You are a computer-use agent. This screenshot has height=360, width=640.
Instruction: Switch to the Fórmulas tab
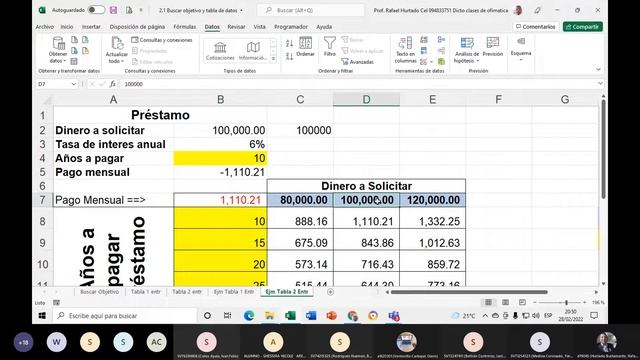tap(184, 27)
